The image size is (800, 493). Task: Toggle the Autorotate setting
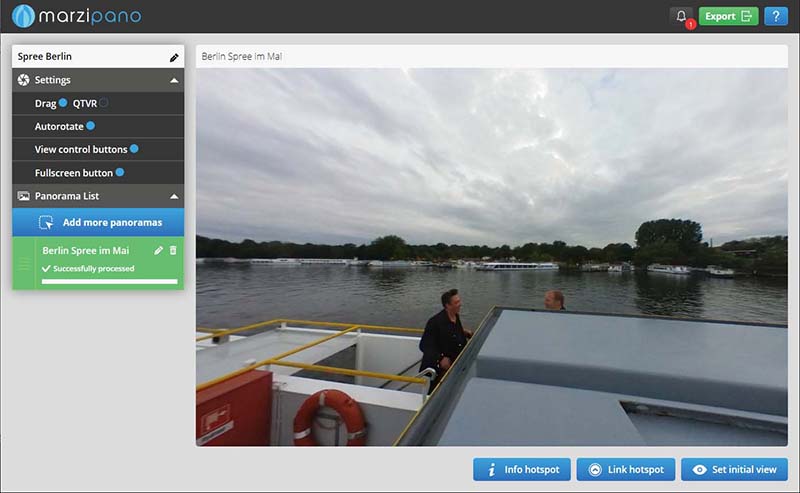[x=90, y=126]
